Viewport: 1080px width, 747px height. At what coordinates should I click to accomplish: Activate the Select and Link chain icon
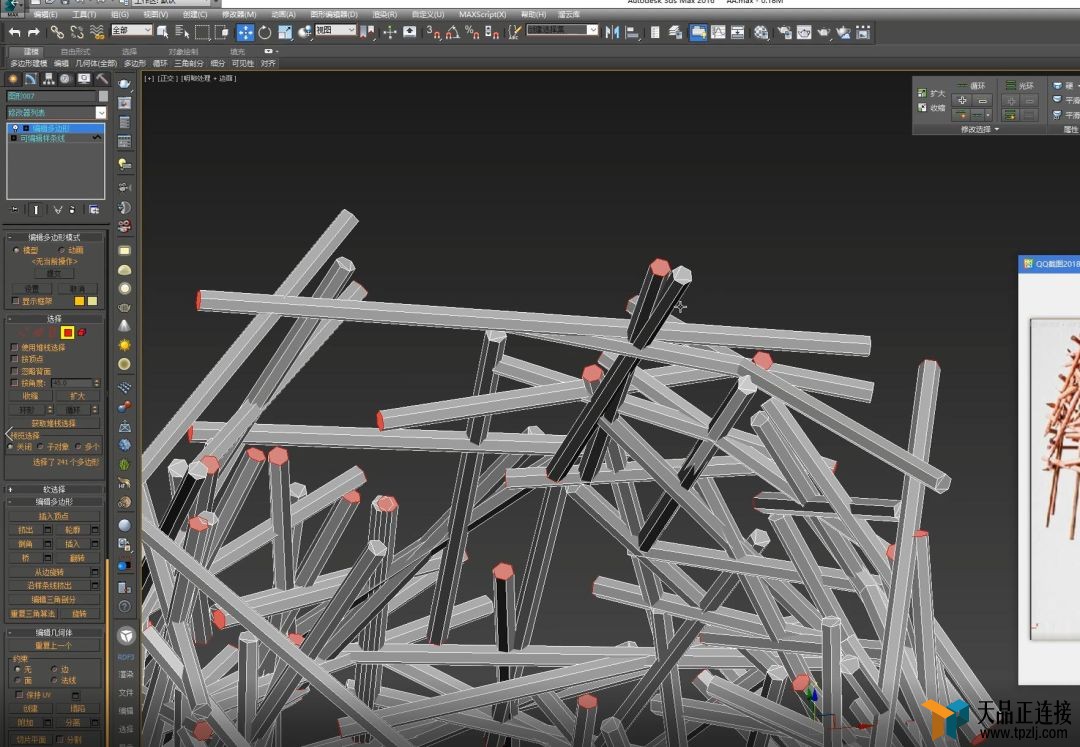pyautogui.click(x=57, y=32)
